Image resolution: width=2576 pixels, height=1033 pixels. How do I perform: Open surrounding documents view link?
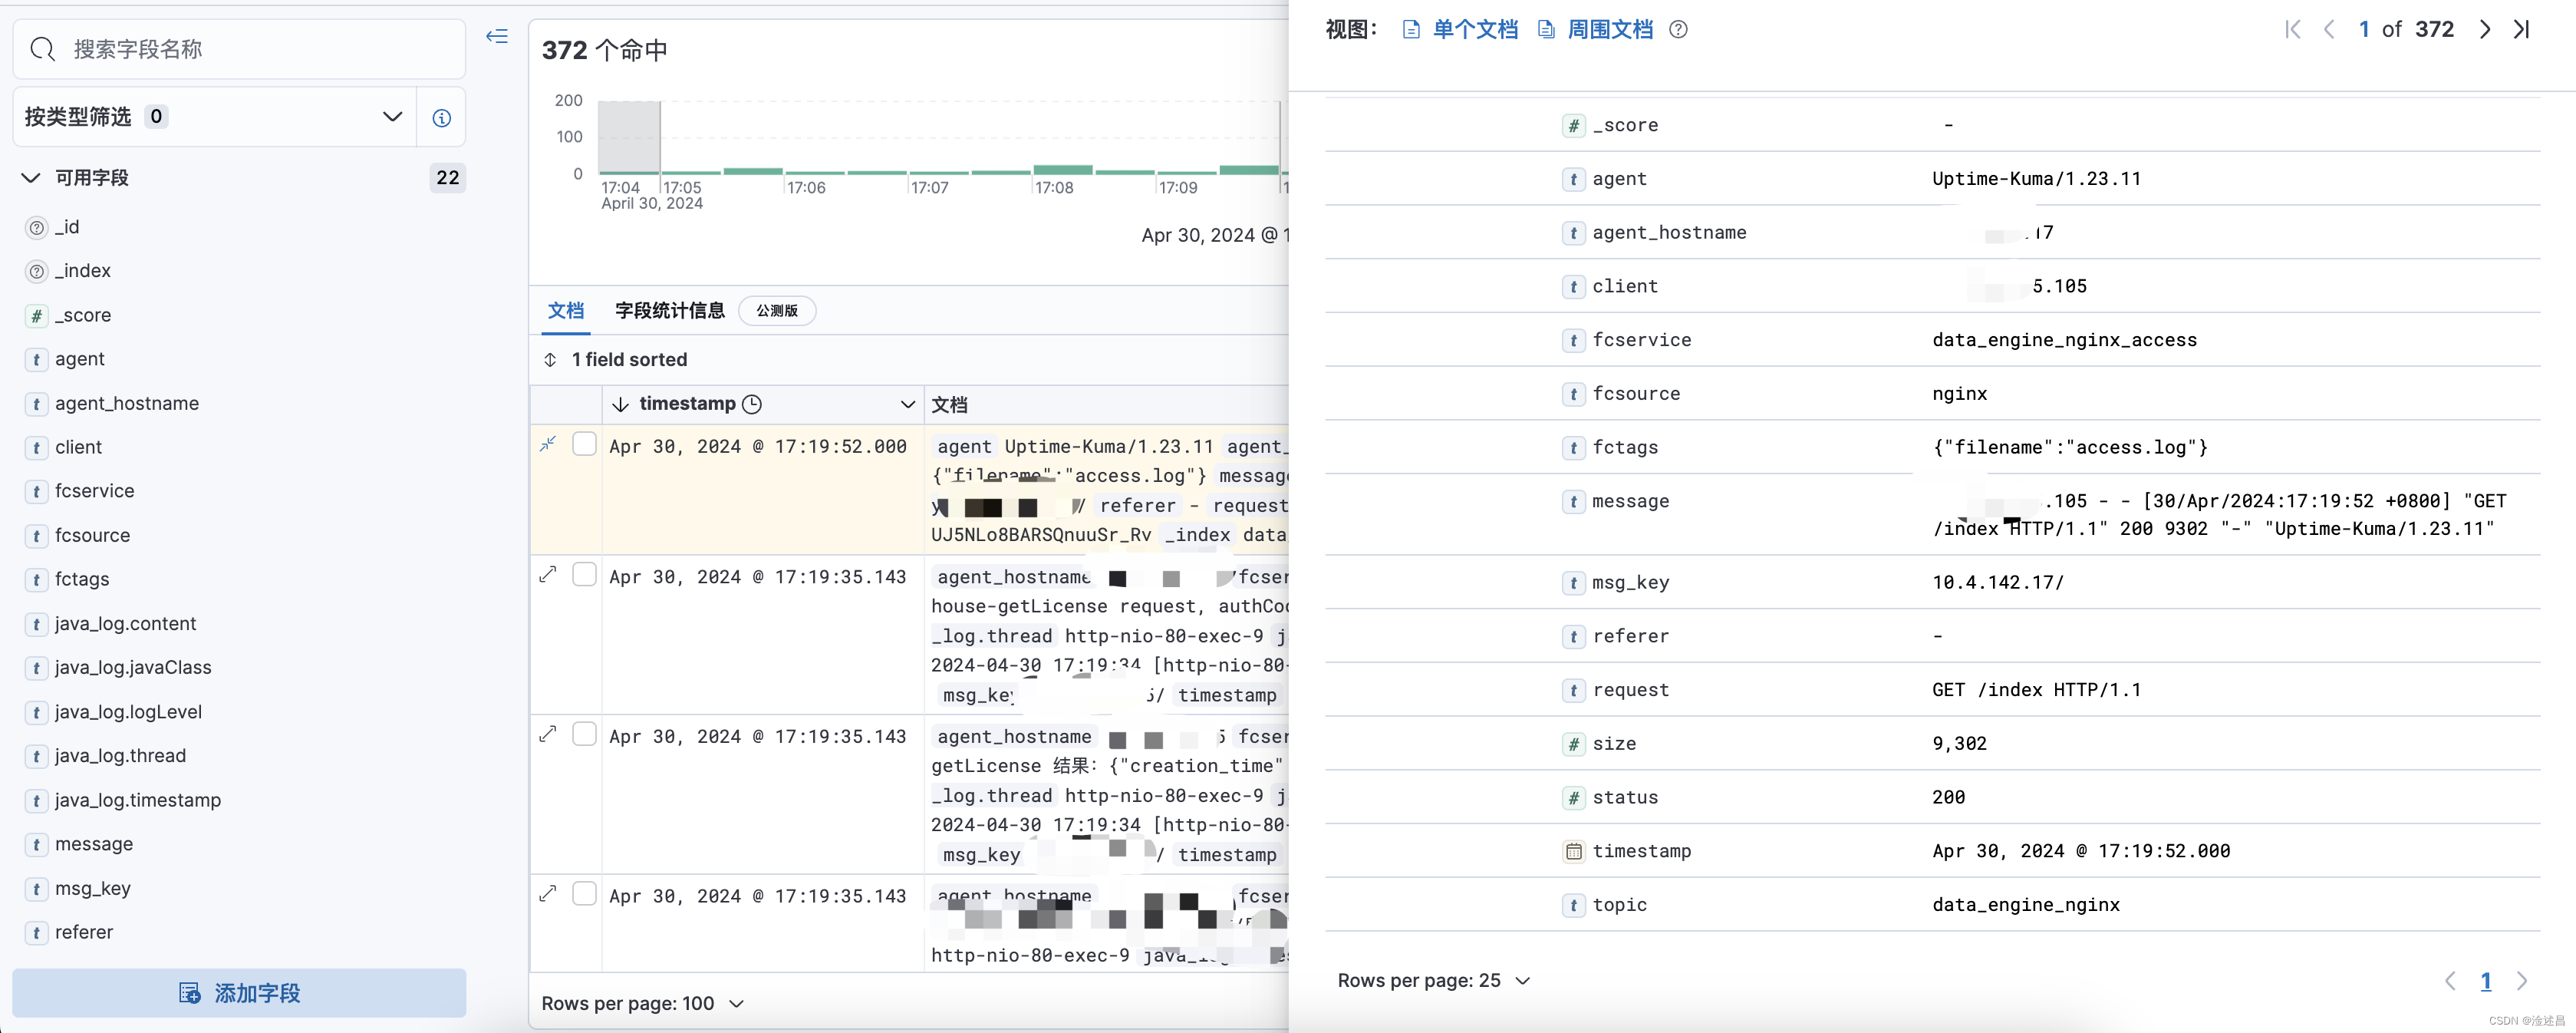point(1596,30)
